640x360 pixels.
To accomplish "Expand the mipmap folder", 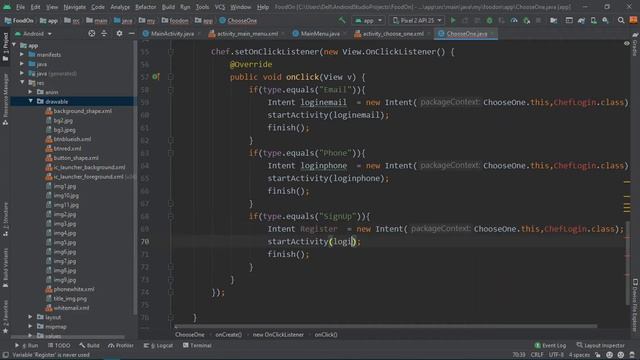I will (31, 326).
